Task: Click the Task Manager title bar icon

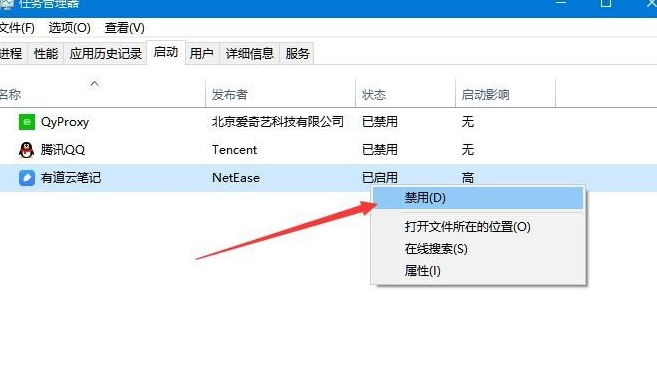Action: (6, 4)
